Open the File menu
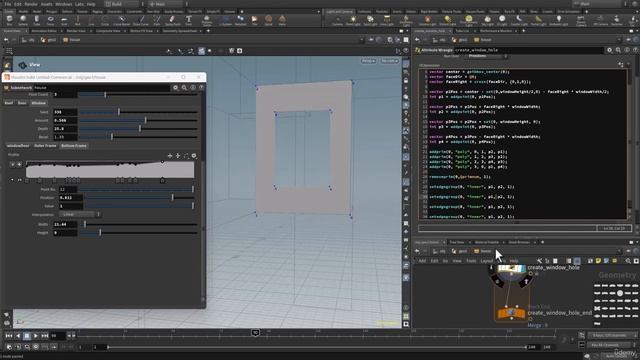 click(8, 4)
